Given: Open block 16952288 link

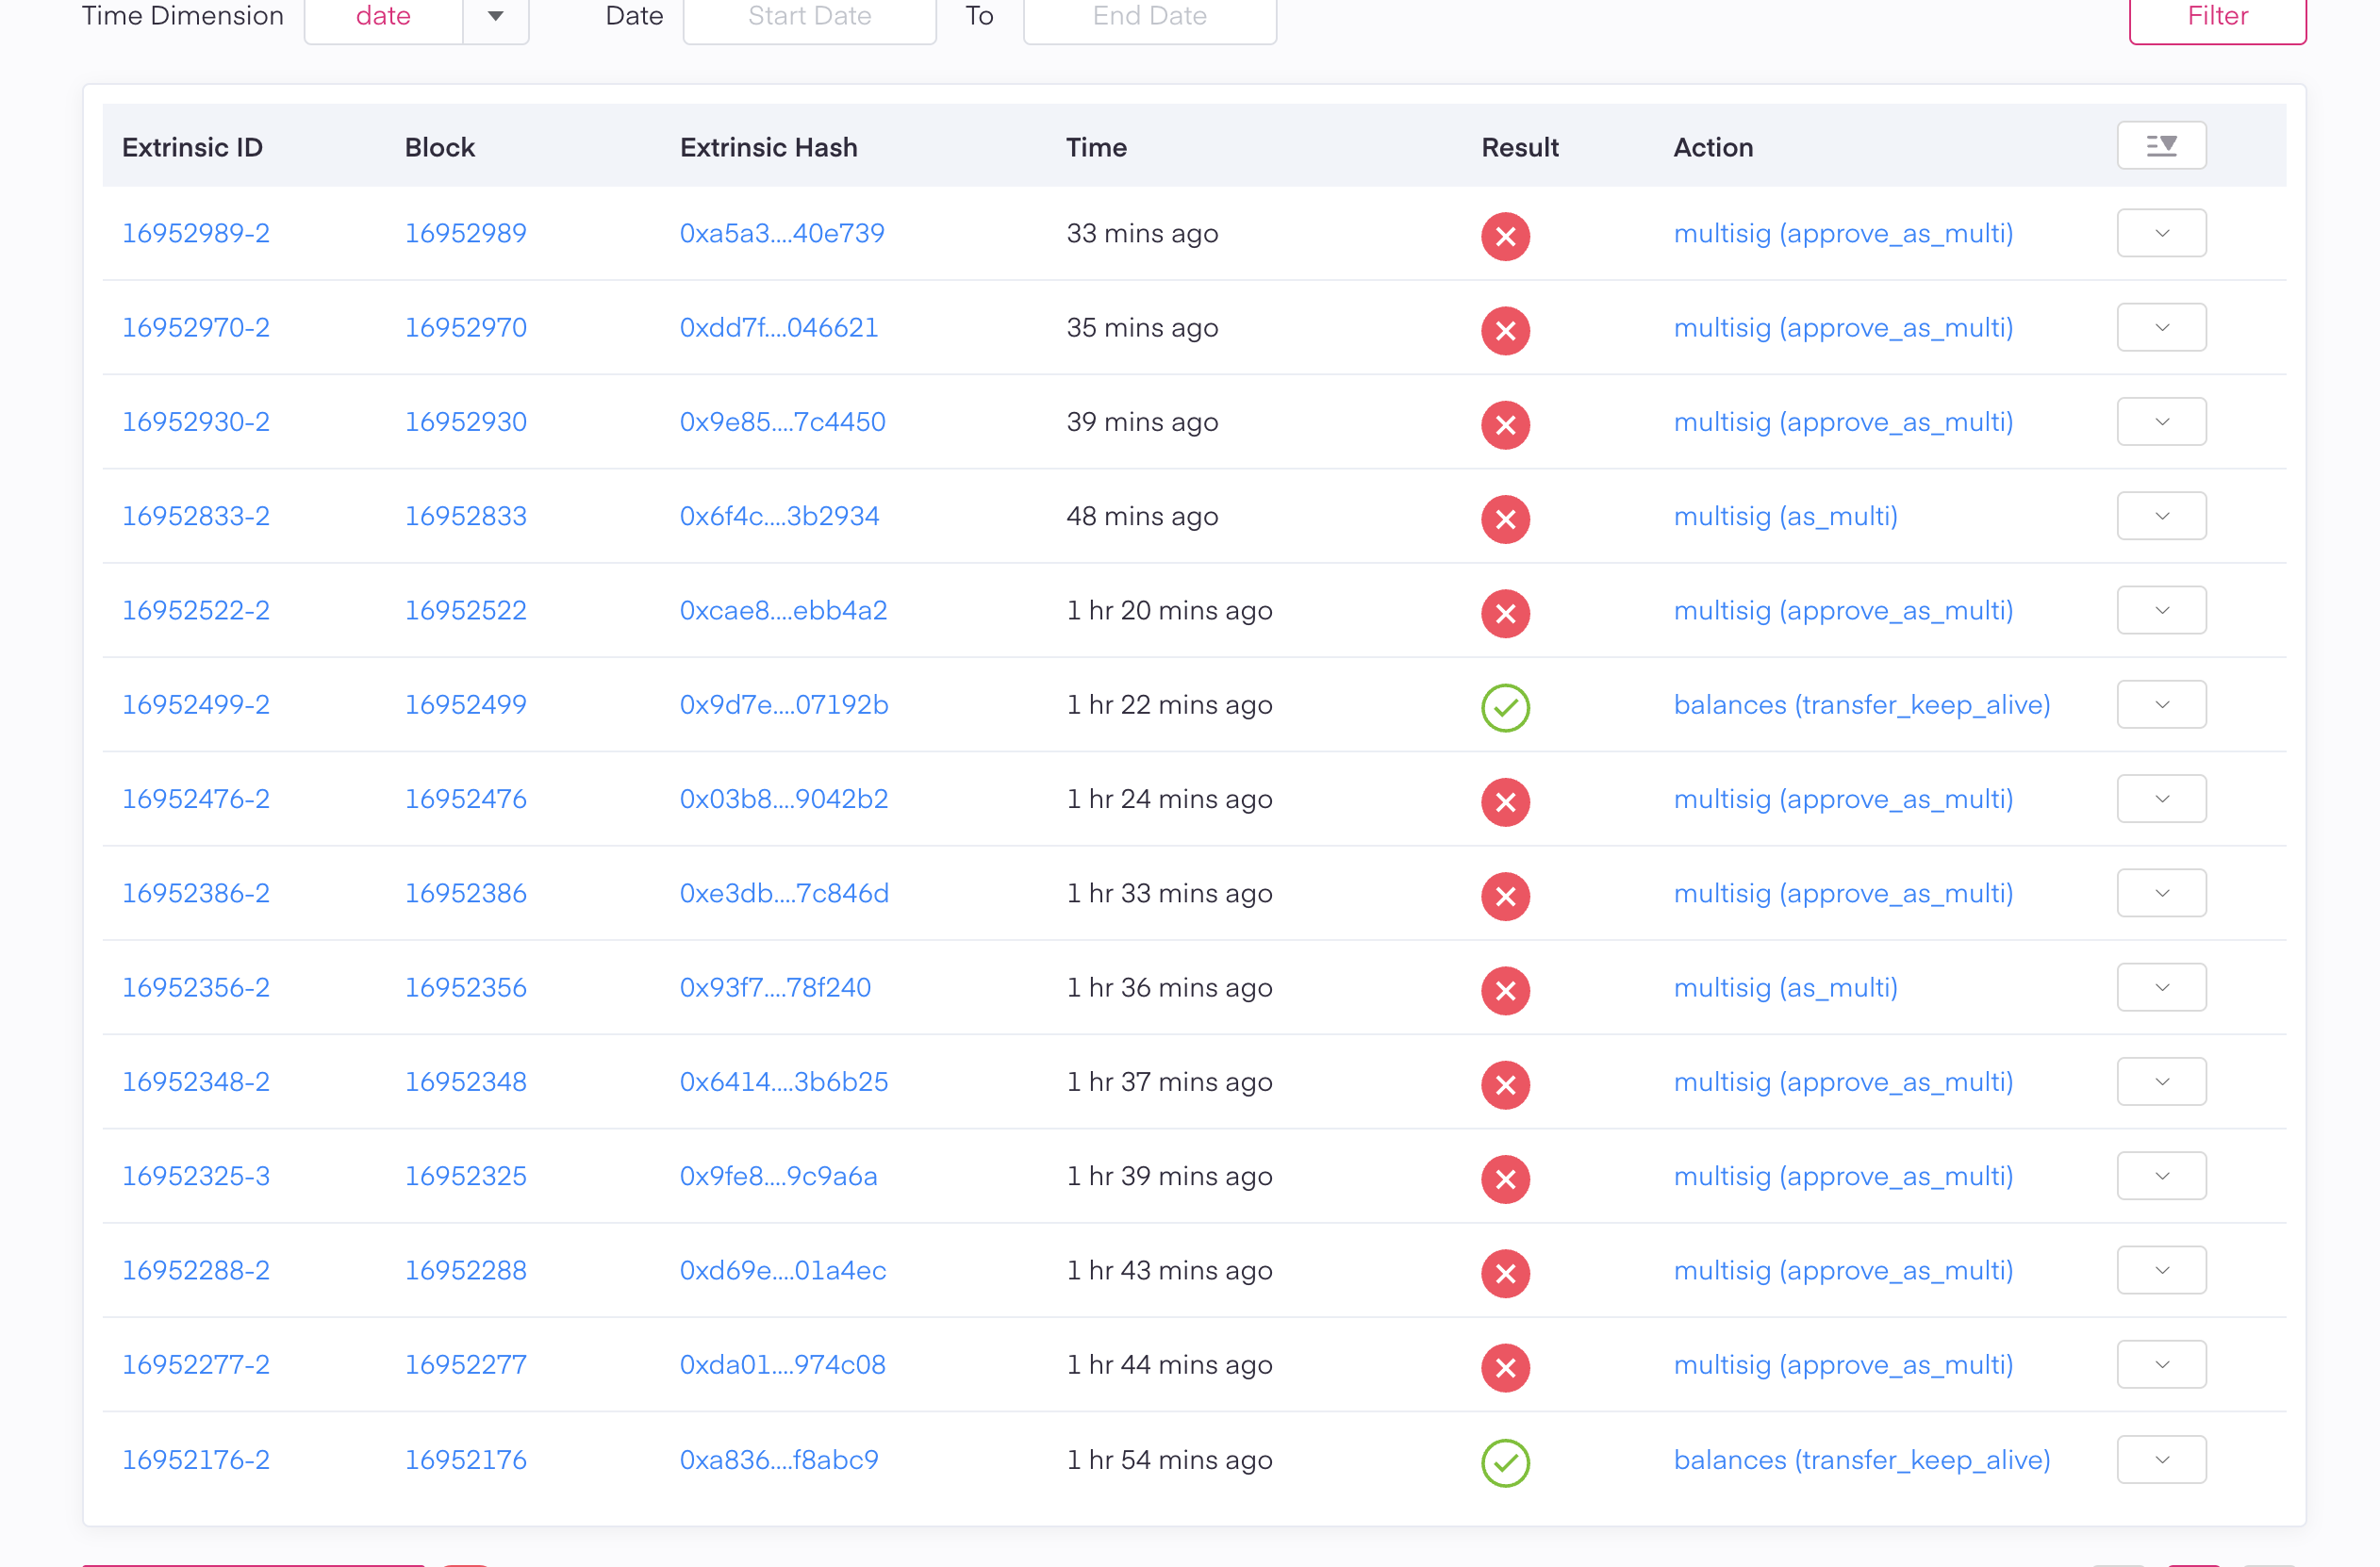Looking at the screenshot, I should point(465,1270).
